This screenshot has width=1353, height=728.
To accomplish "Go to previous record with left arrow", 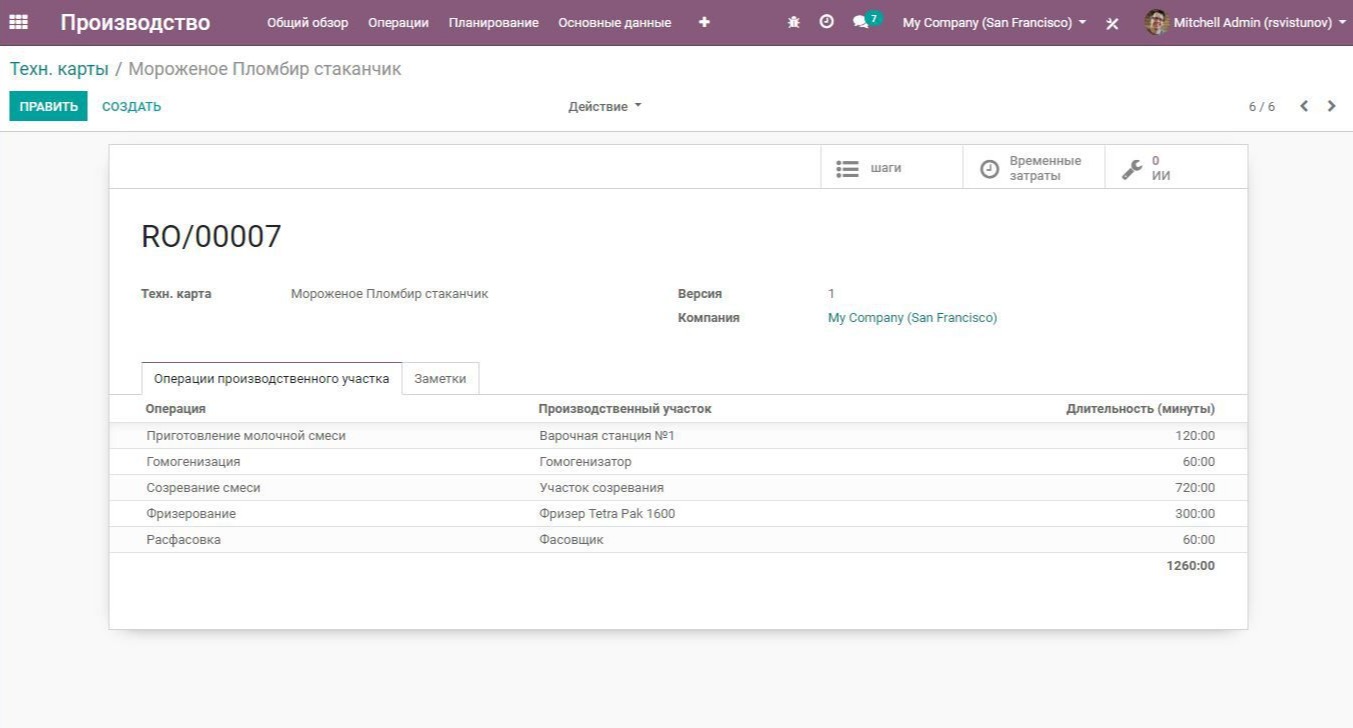I will [x=1304, y=106].
